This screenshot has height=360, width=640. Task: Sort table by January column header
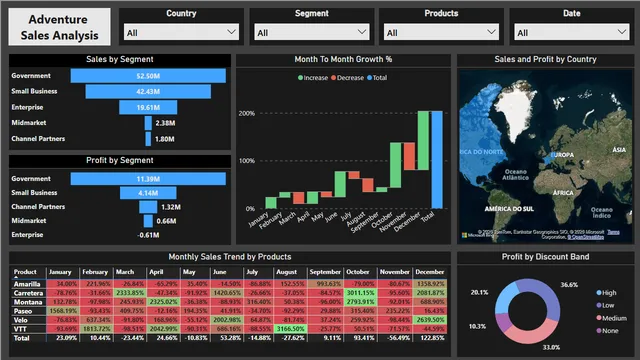click(60, 272)
